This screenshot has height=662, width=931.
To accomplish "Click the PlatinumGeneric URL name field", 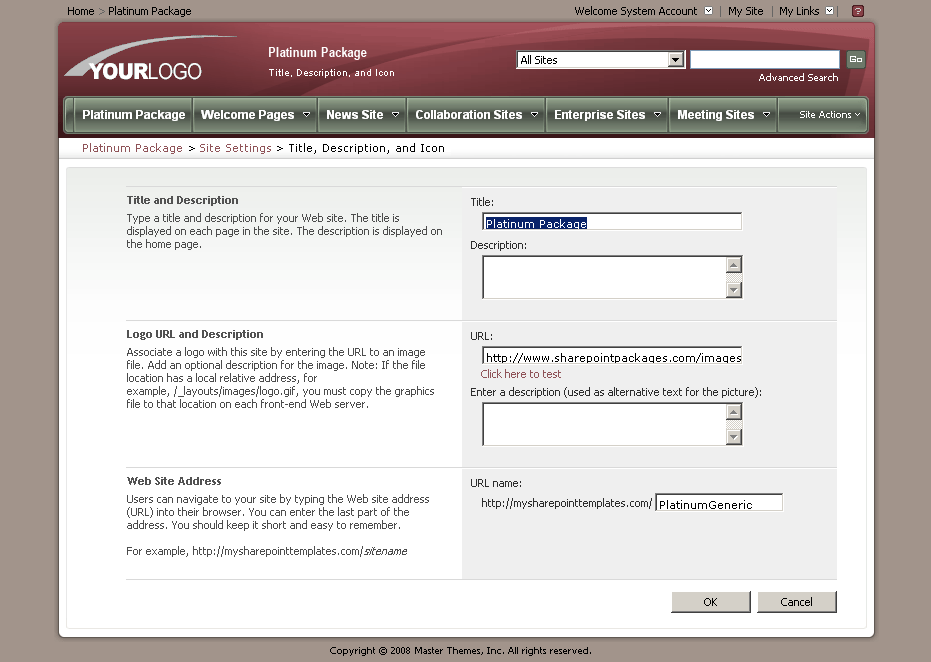I will 717,502.
